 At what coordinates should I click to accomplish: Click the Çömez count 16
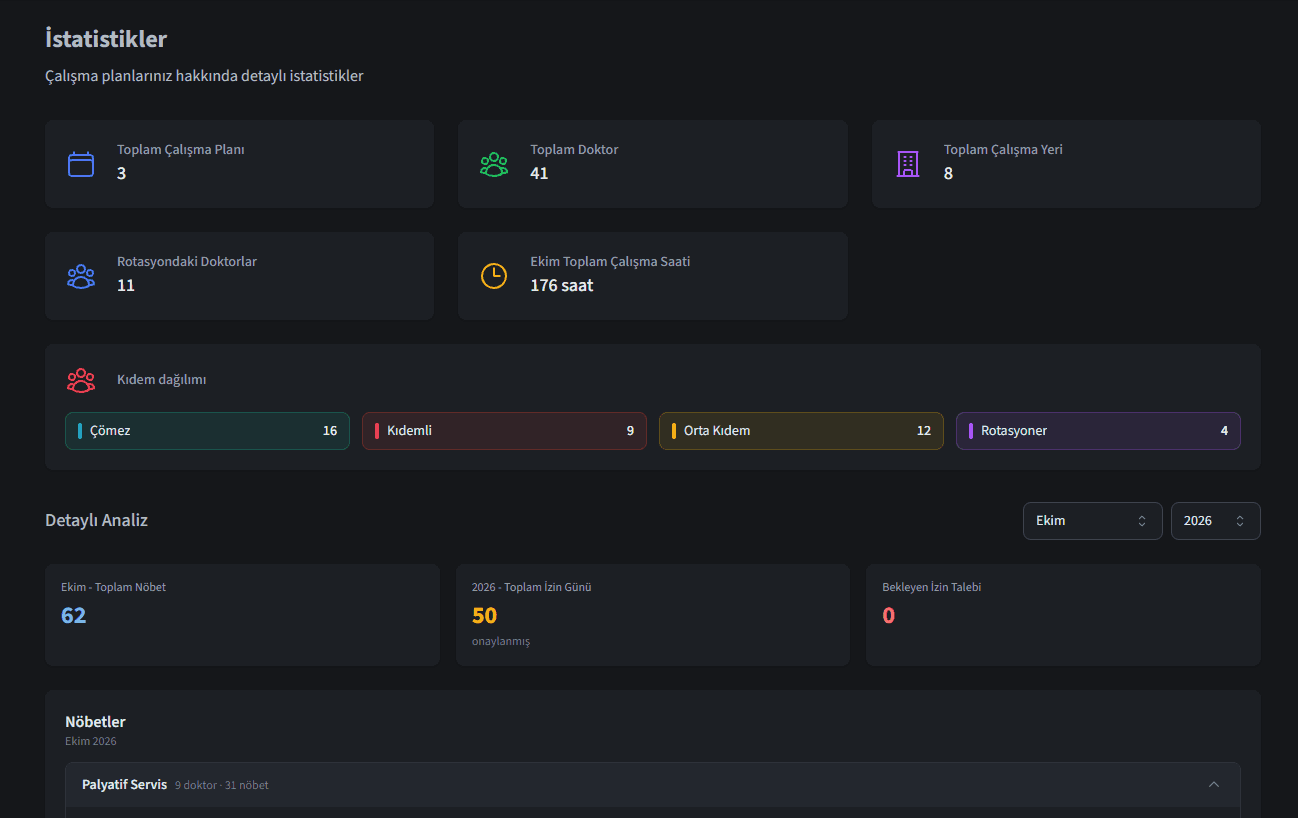[x=330, y=431]
